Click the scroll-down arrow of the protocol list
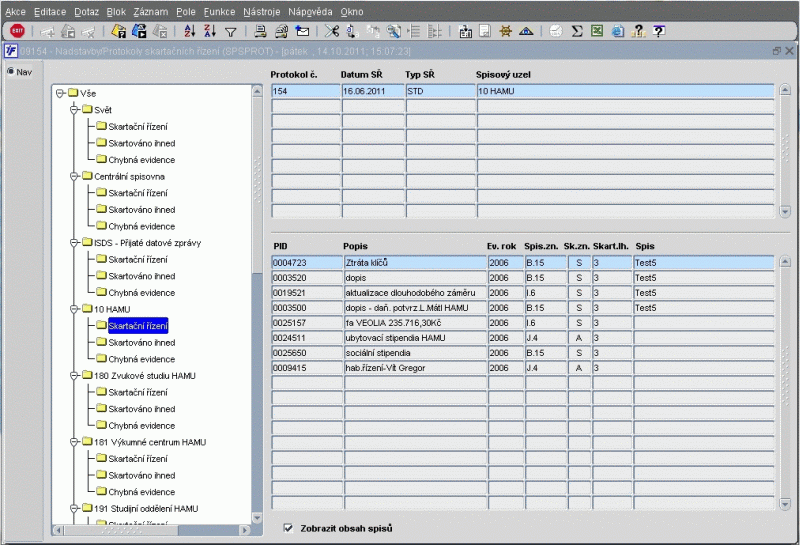Screen dimensions: 800x545 [x=785, y=211]
